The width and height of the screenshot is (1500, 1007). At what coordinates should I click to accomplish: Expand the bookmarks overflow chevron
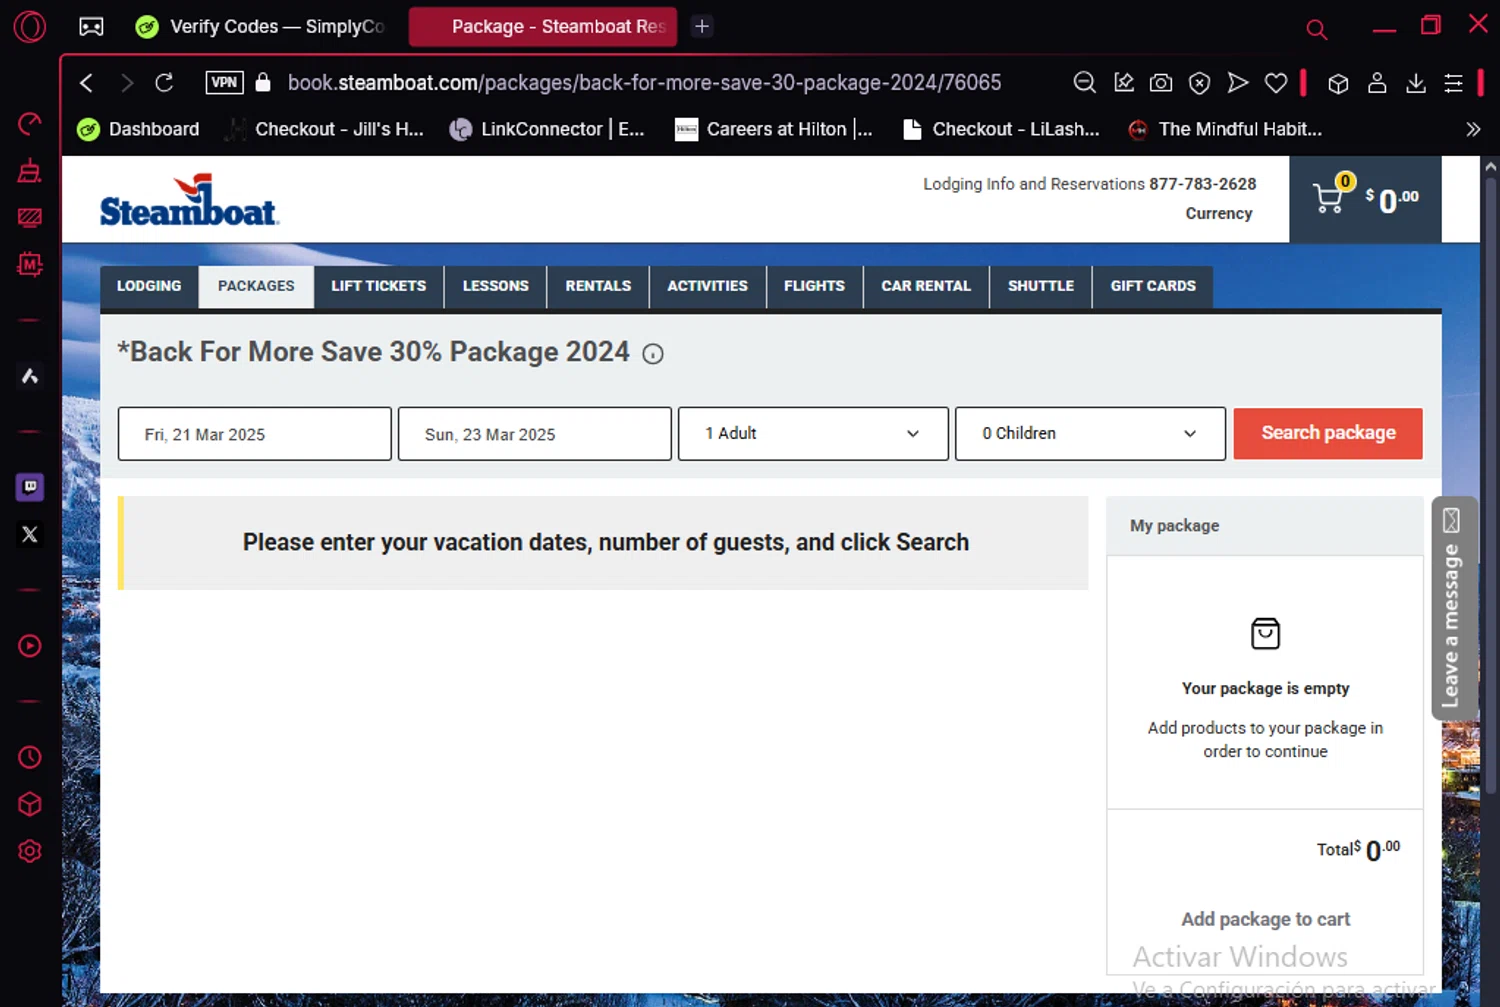pyautogui.click(x=1473, y=129)
